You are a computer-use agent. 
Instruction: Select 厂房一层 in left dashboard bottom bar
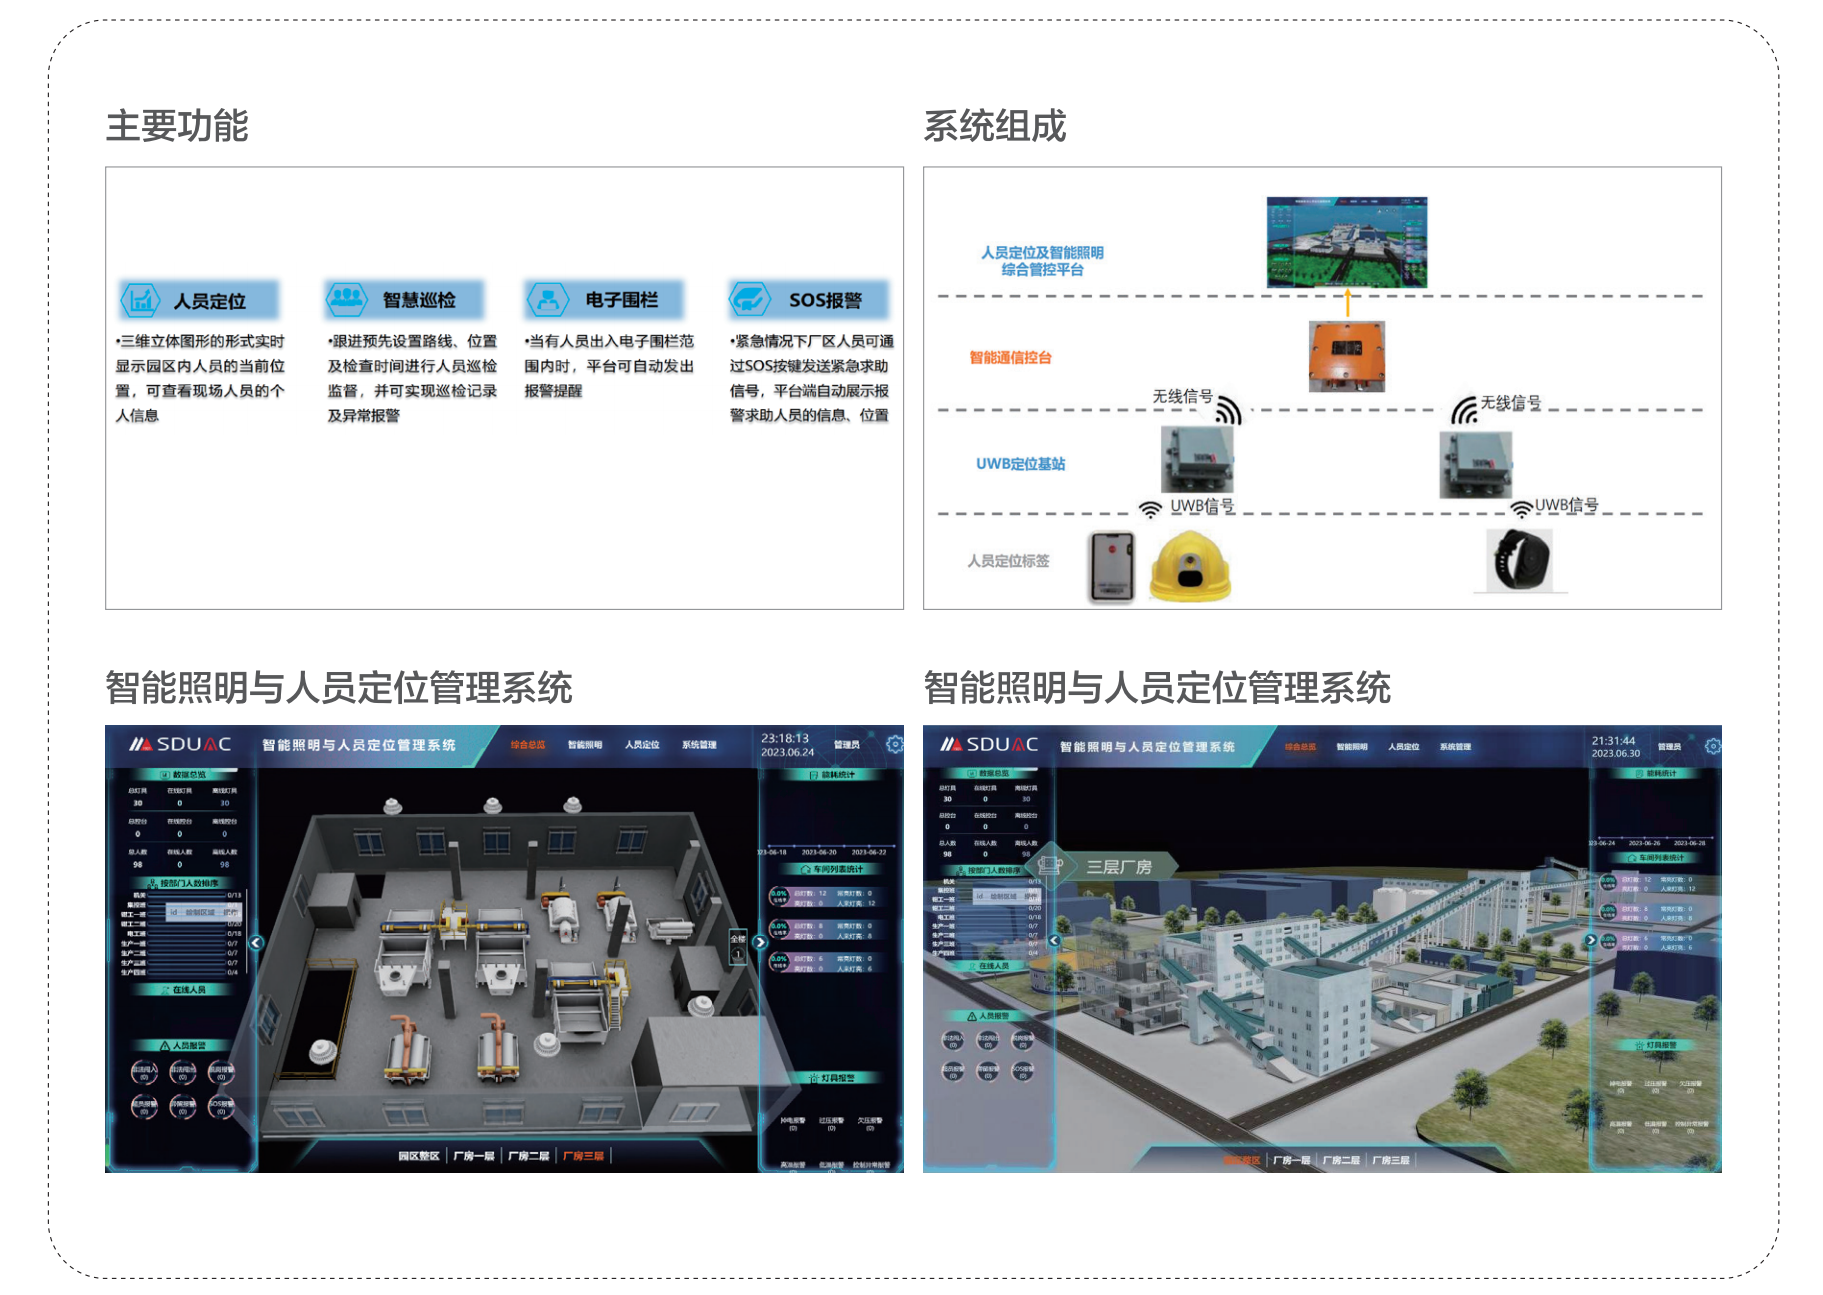point(473,1156)
